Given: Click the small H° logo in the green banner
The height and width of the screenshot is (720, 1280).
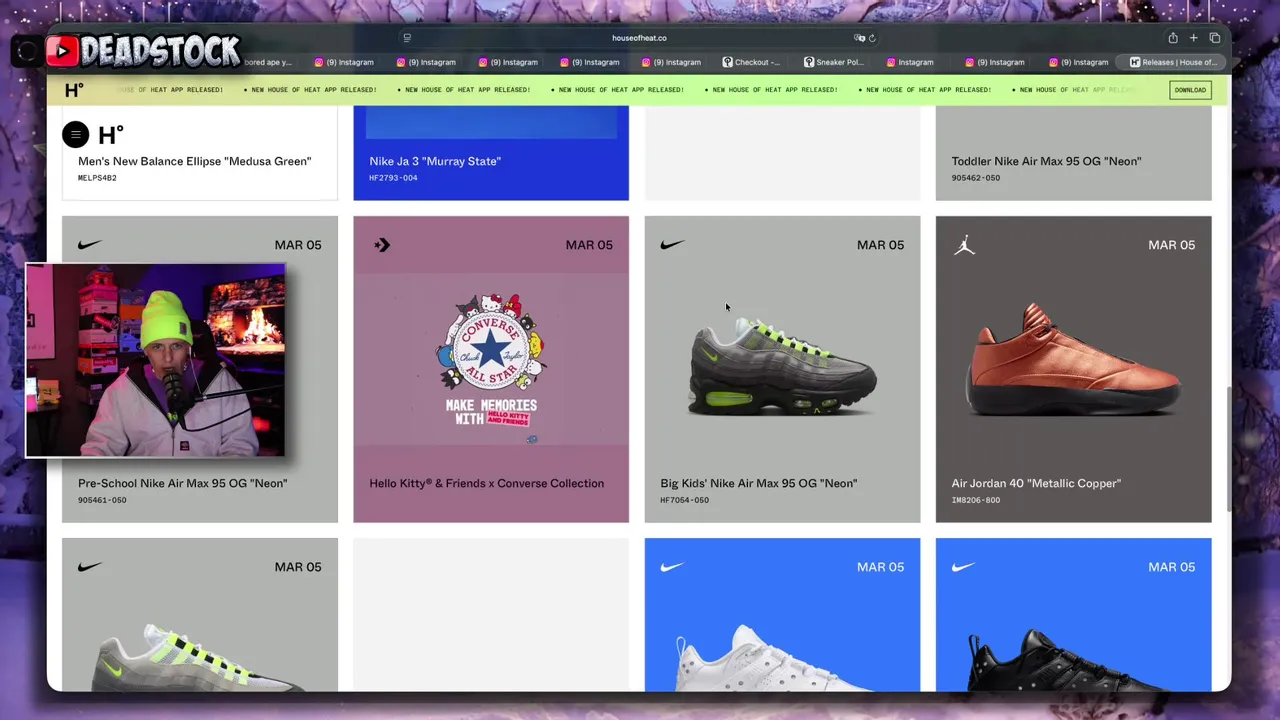Looking at the screenshot, I should (74, 90).
